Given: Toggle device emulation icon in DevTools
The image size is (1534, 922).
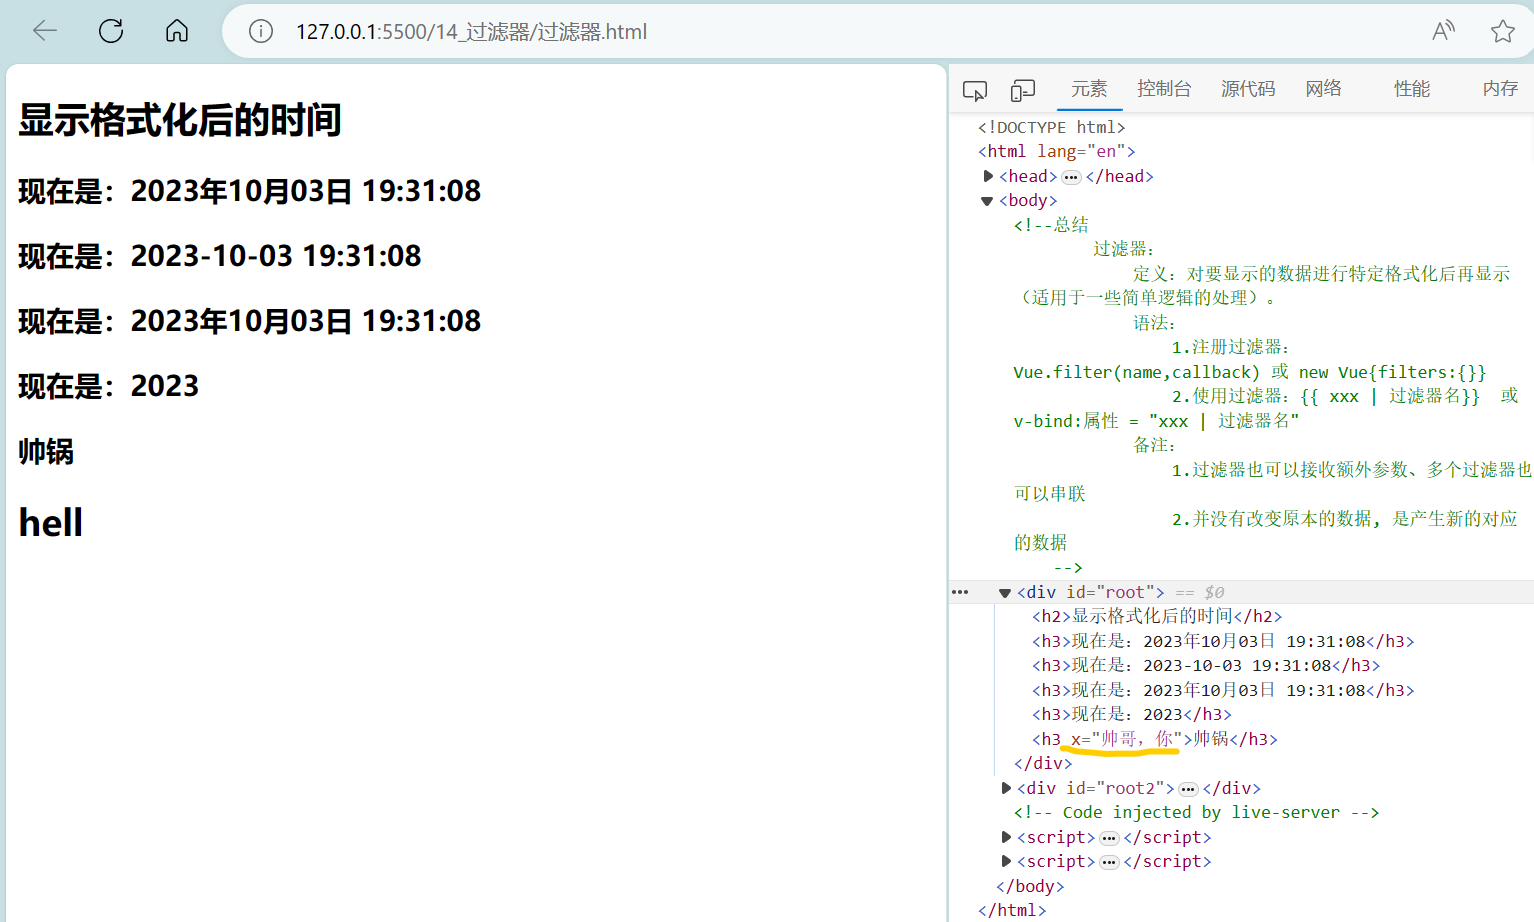Looking at the screenshot, I should (1022, 91).
